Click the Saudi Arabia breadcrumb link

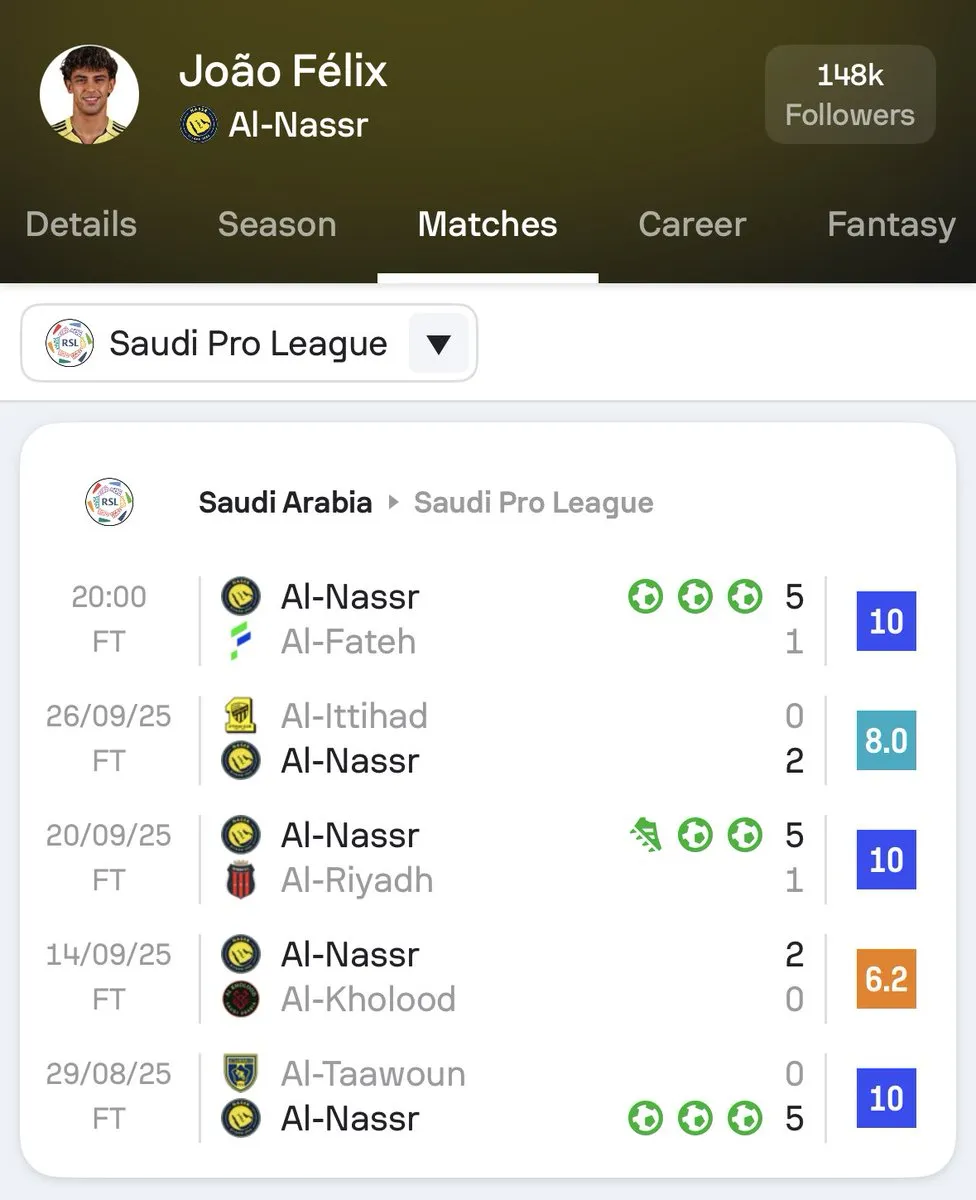tap(285, 502)
